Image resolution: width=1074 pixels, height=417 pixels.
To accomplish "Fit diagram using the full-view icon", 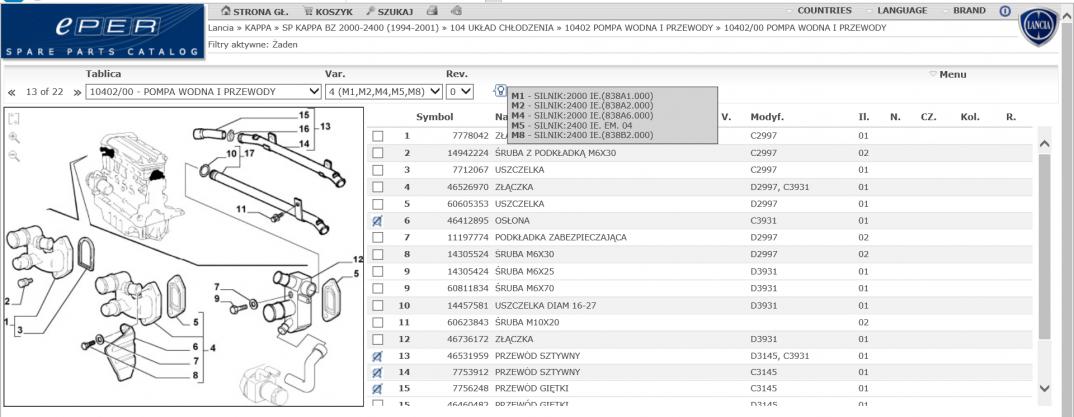I will 14,119.
